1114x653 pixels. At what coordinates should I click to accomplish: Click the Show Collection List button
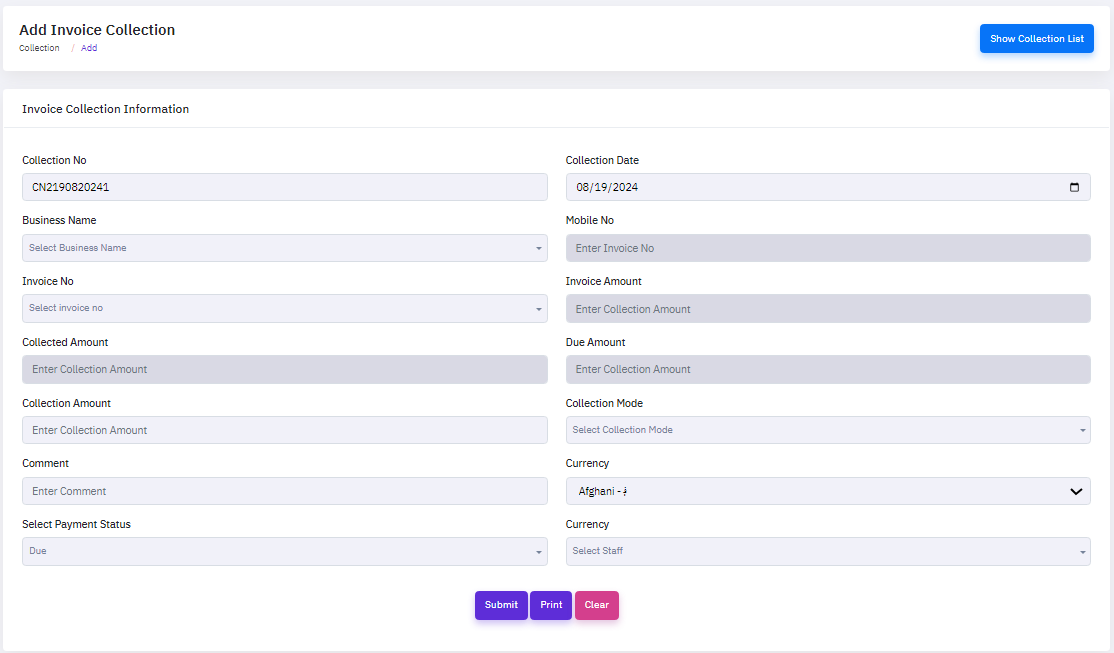(1036, 39)
